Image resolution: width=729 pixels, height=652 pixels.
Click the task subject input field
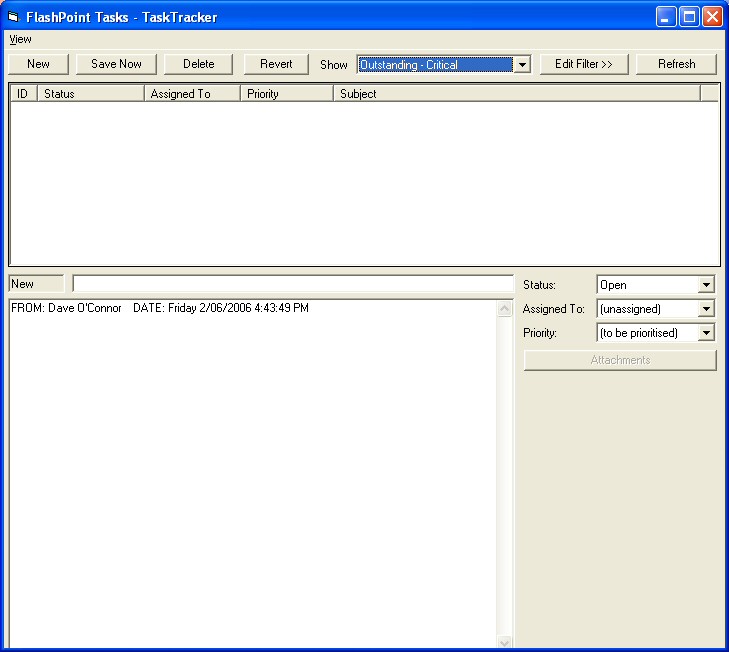293,284
